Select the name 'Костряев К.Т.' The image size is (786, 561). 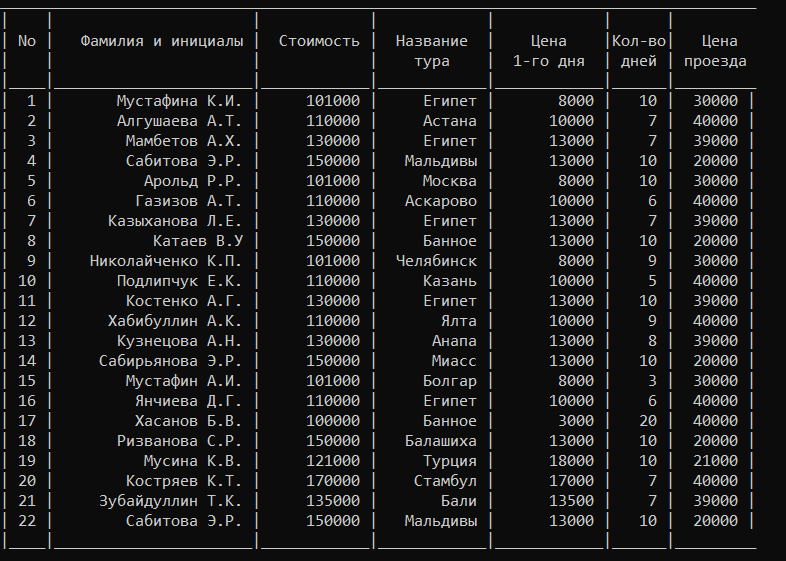(184, 481)
